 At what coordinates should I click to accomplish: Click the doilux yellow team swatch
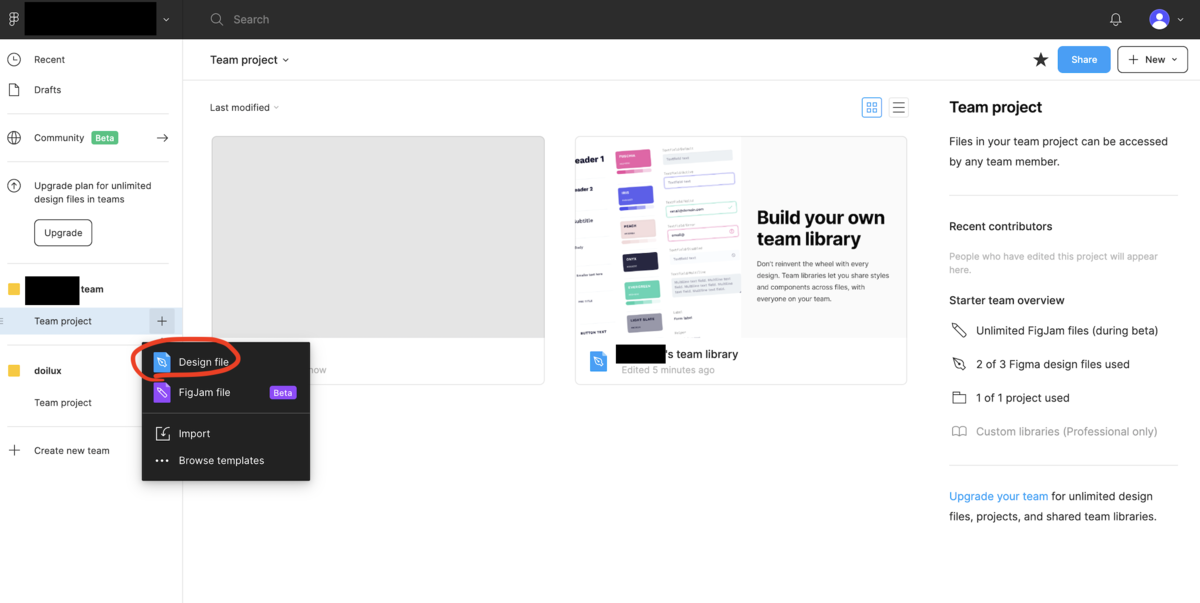click(x=14, y=371)
